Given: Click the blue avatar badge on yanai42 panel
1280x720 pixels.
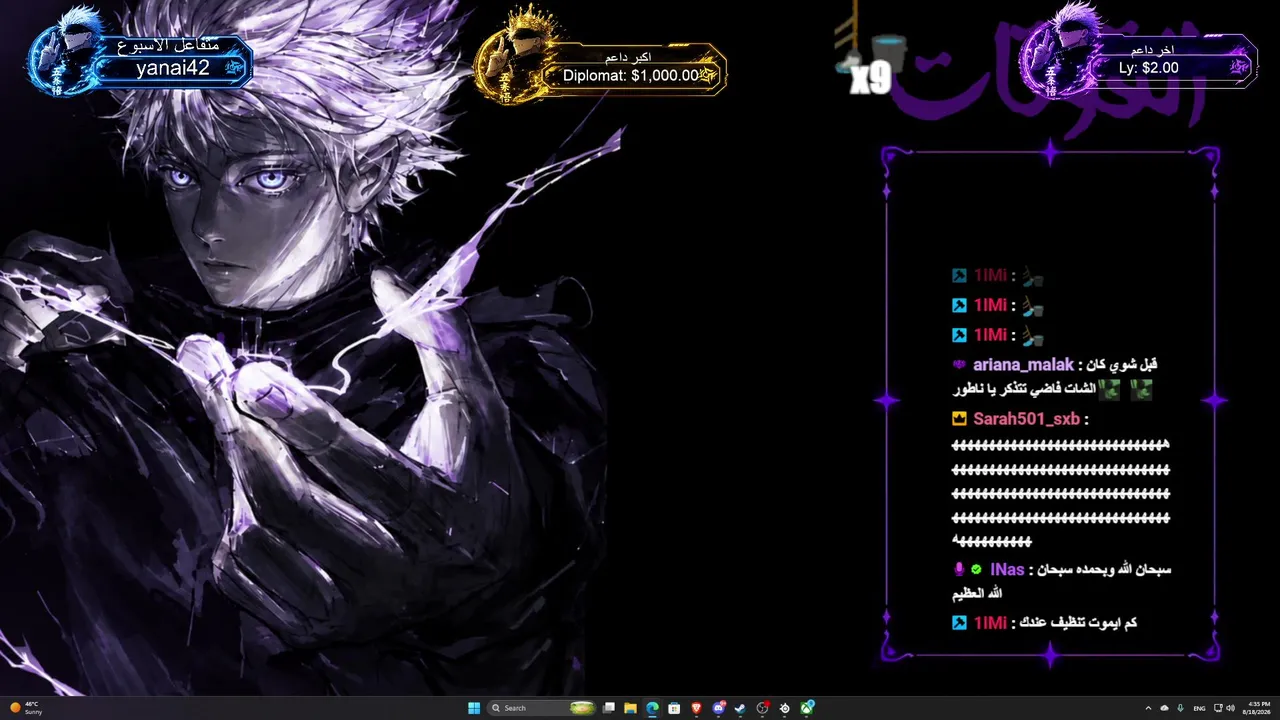Looking at the screenshot, I should [64, 52].
